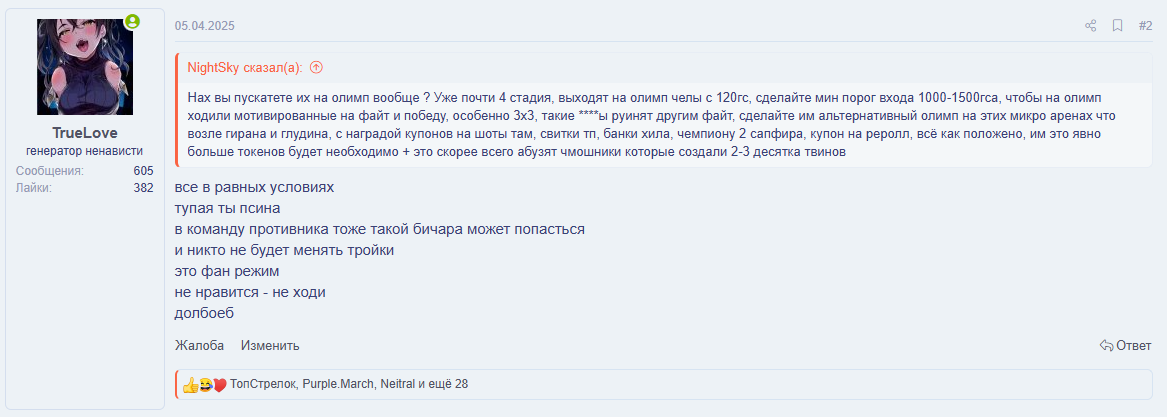Click TrueLove's avatar image
This screenshot has height=417, width=1167.
(x=85, y=67)
